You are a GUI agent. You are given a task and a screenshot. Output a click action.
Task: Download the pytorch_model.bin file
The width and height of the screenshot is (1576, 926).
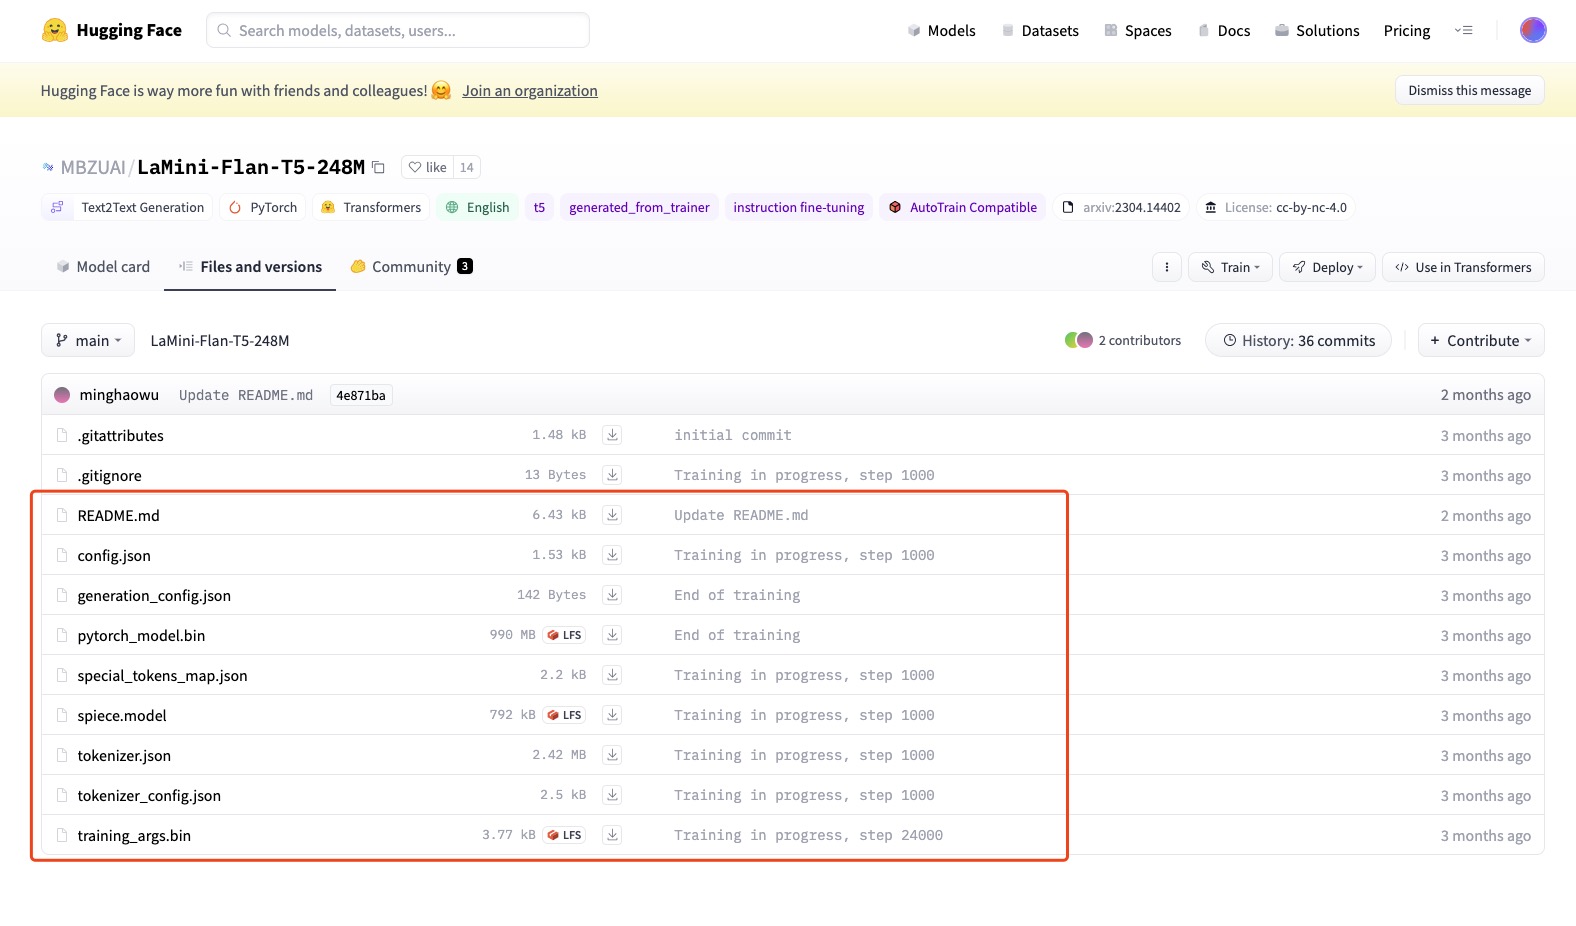(613, 635)
